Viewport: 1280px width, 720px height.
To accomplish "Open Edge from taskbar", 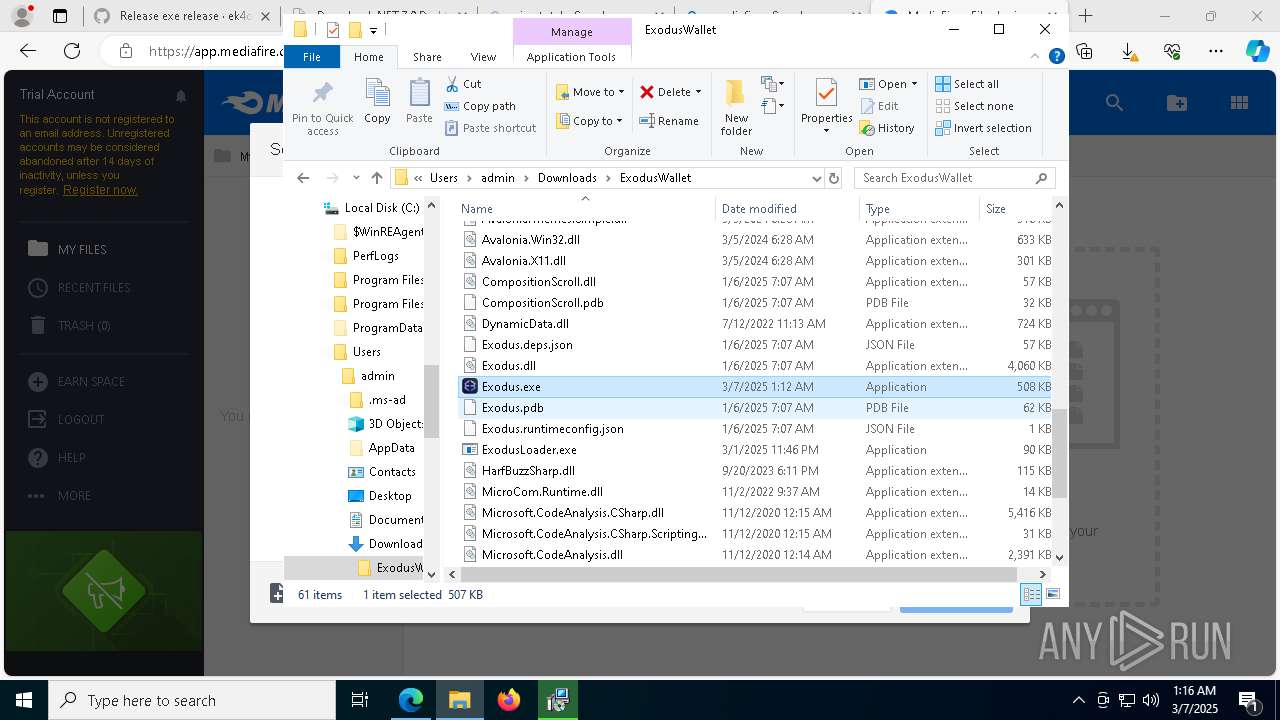I will click(x=411, y=700).
